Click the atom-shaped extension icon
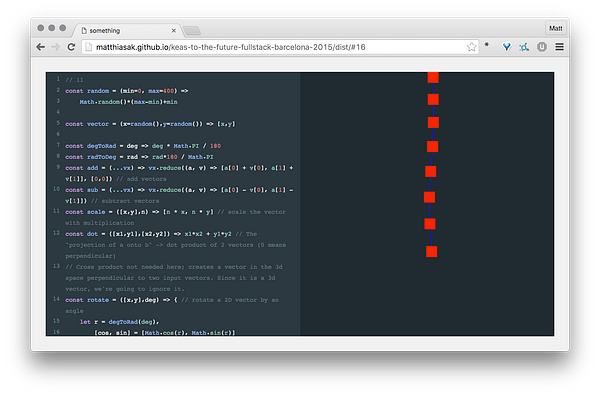Screen dimensions: 600x395 pos(524,47)
